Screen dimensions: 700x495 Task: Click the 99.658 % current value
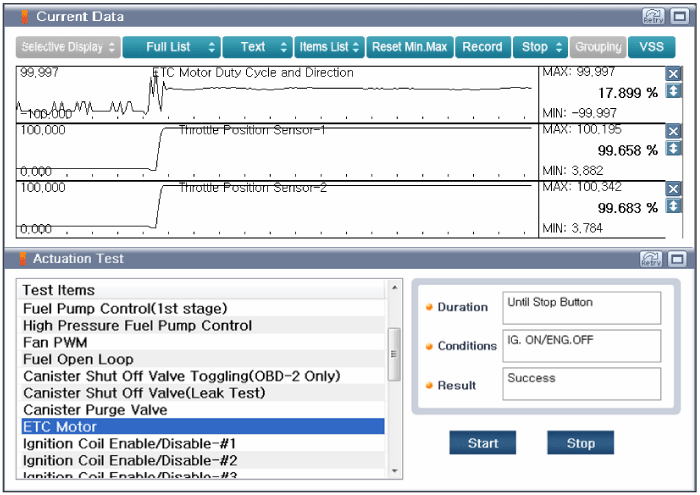(x=628, y=150)
